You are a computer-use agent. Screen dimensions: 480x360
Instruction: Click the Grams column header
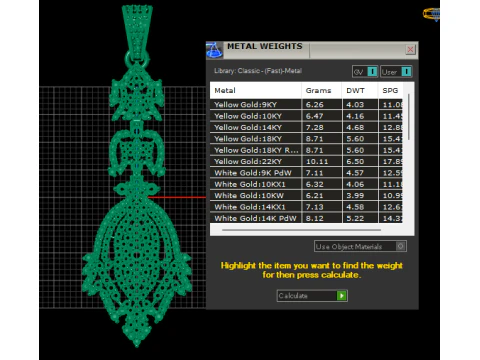(322, 90)
